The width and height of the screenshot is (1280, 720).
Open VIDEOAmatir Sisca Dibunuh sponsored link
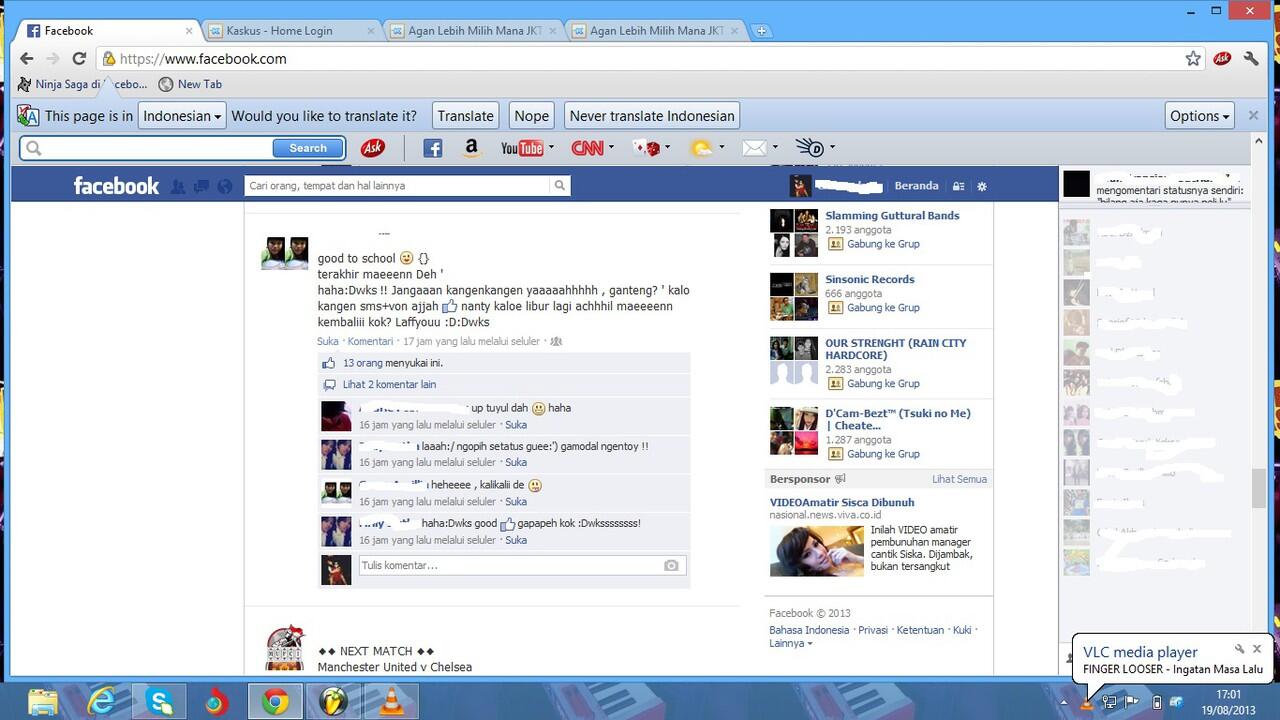click(x=842, y=502)
